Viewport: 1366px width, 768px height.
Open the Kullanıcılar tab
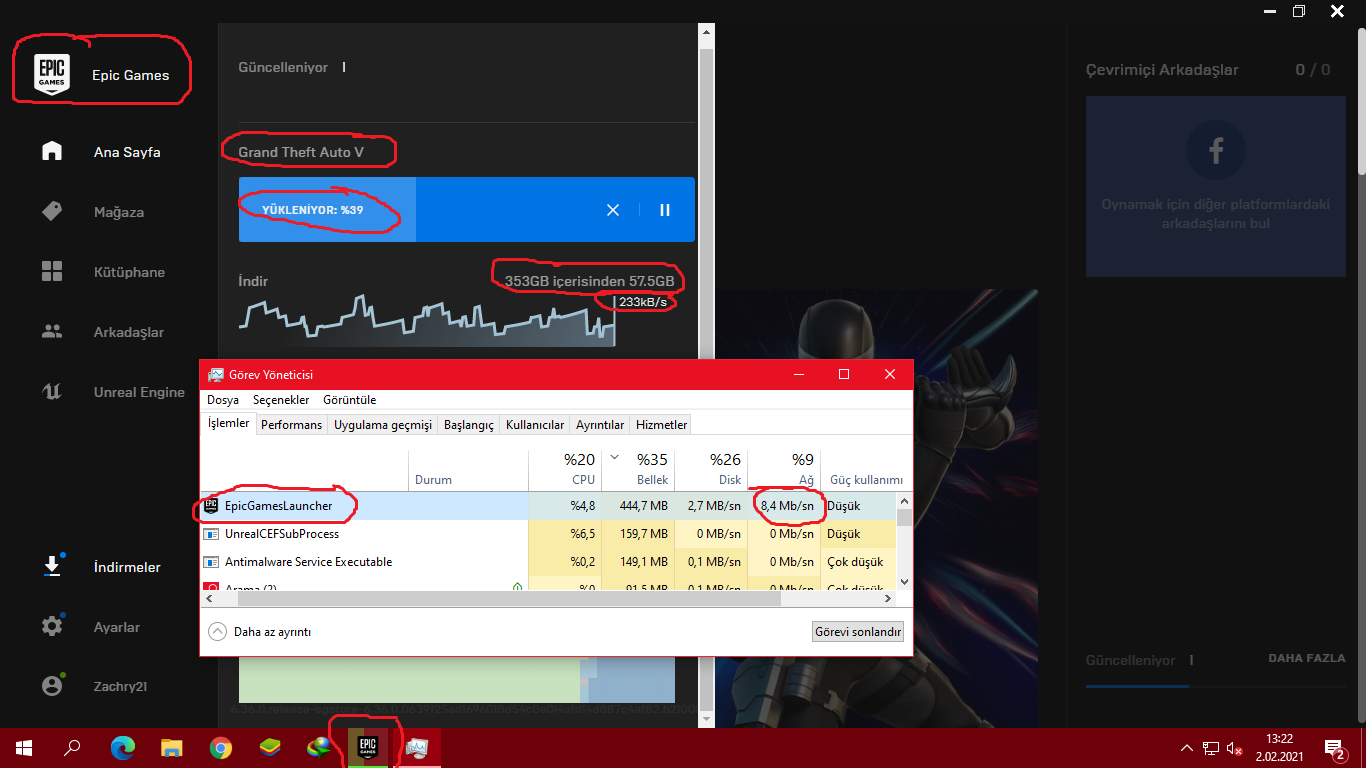535,425
